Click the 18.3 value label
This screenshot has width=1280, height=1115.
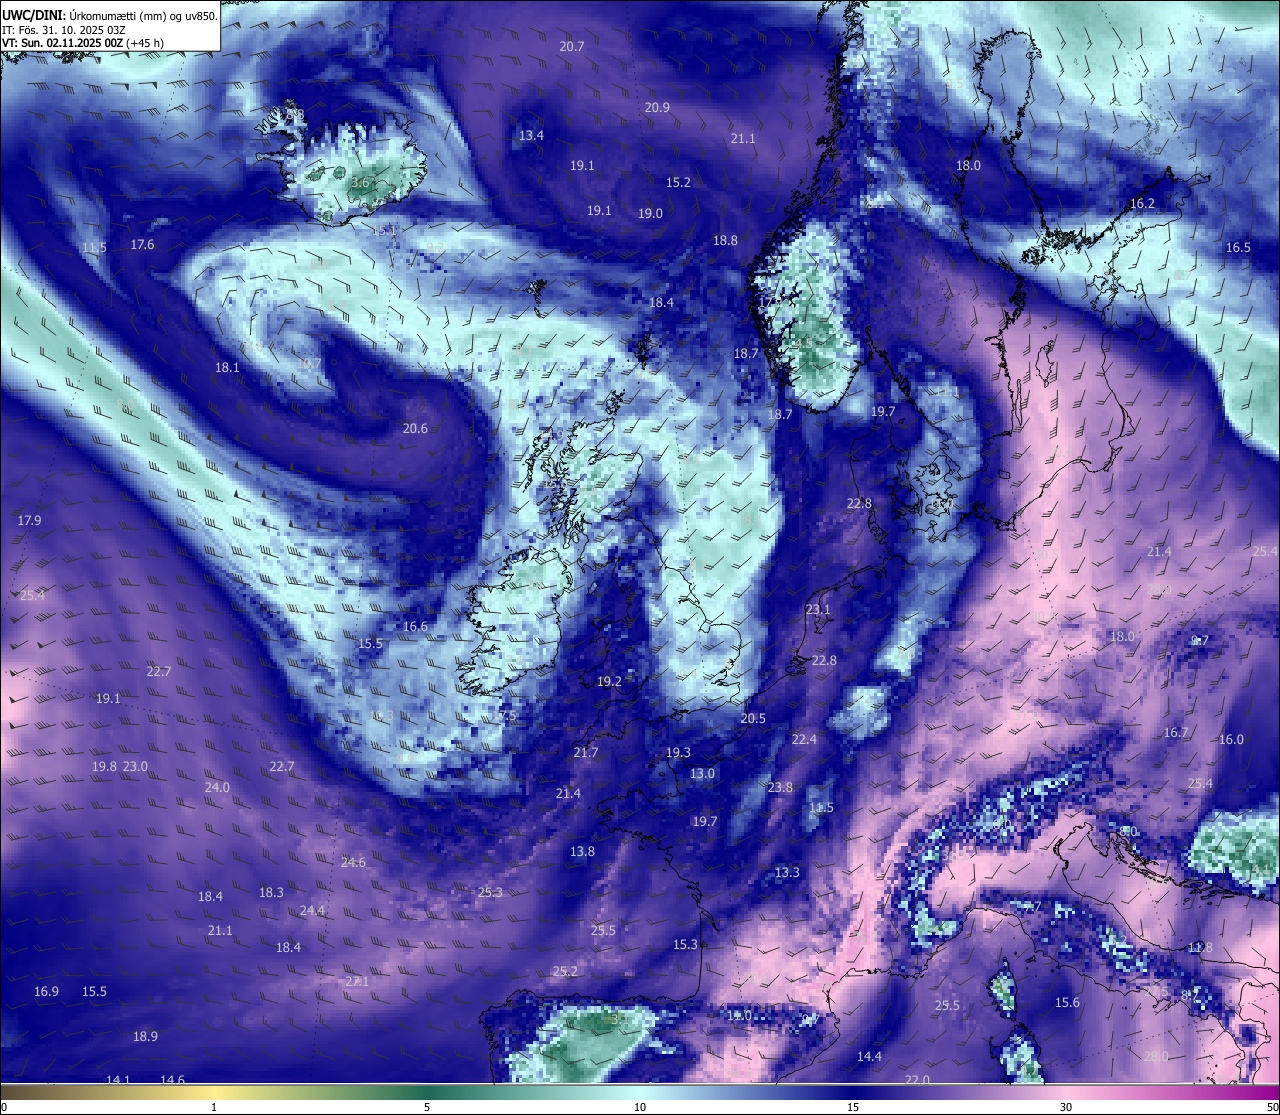click(271, 893)
